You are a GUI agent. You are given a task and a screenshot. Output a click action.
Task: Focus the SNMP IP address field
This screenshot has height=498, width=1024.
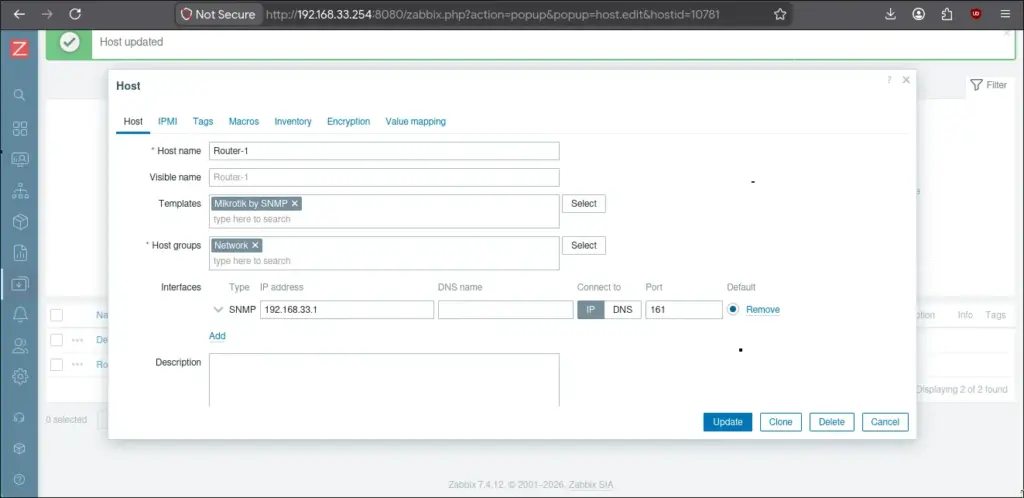pyautogui.click(x=347, y=309)
